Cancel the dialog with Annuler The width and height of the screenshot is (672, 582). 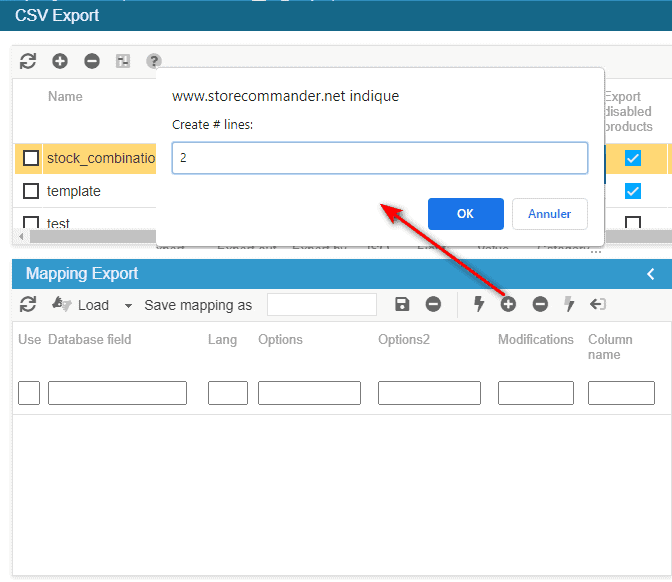[x=549, y=214]
